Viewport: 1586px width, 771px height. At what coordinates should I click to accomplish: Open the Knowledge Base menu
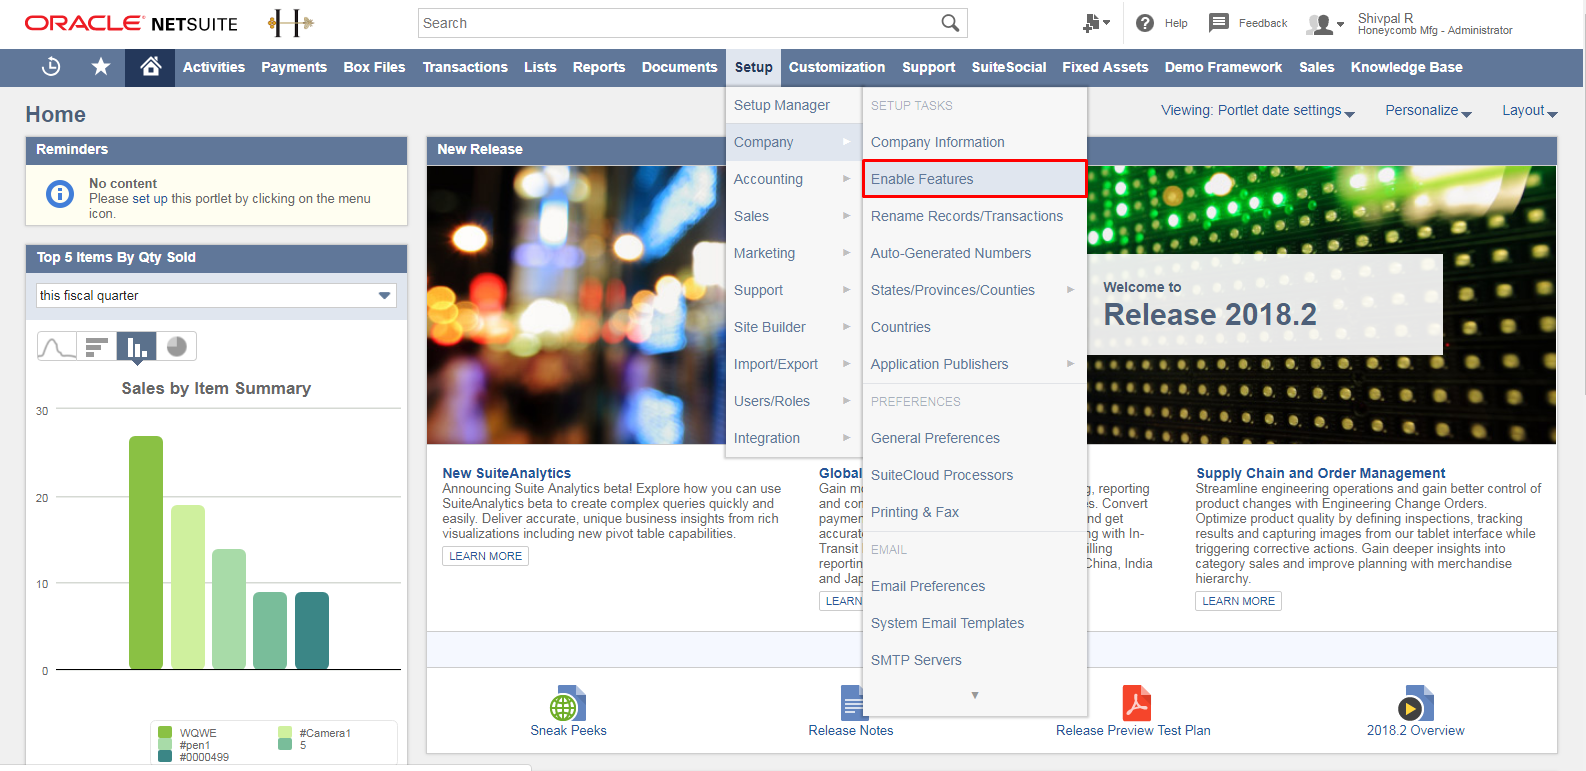pos(1406,67)
